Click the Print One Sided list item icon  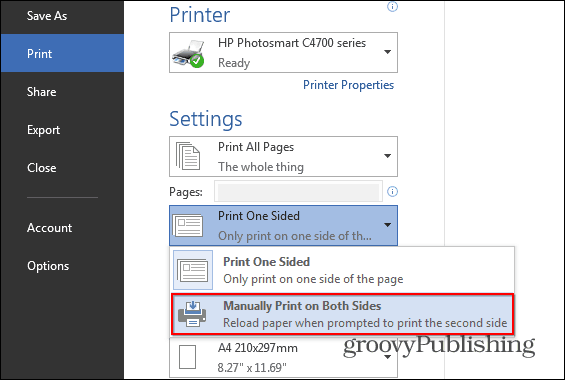(x=193, y=270)
